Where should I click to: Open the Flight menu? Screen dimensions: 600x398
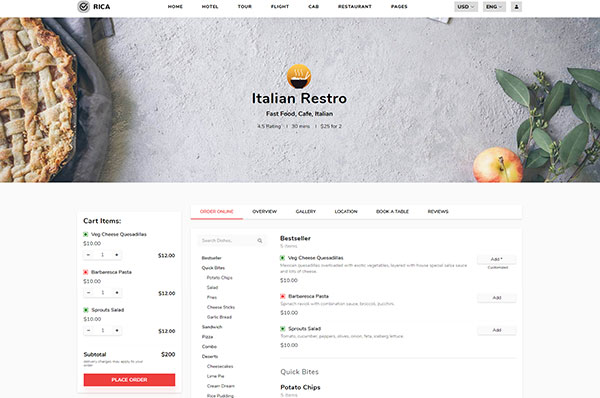tap(280, 7)
